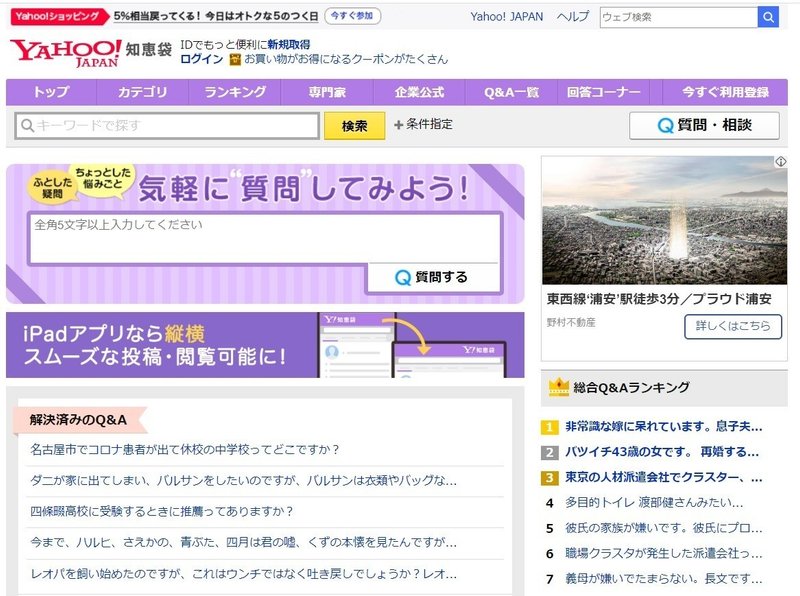Viewport: 800px width, 596px height.
Task: Expand the 条件指定 search conditions
Action: [423, 124]
